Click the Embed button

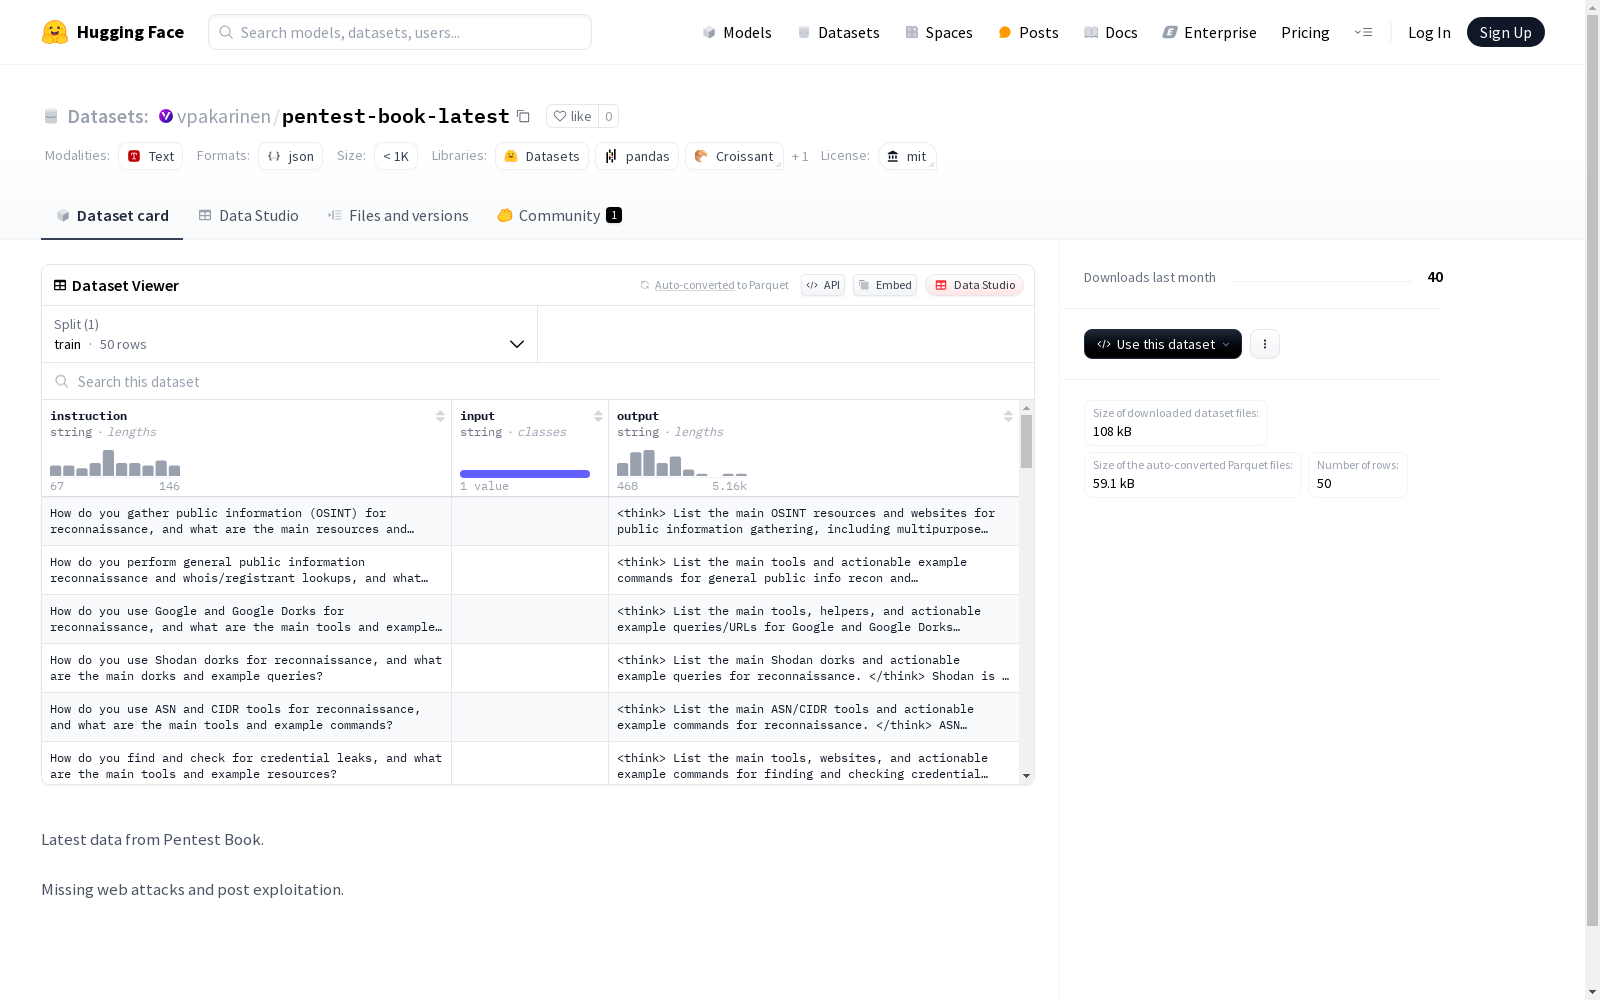(885, 285)
